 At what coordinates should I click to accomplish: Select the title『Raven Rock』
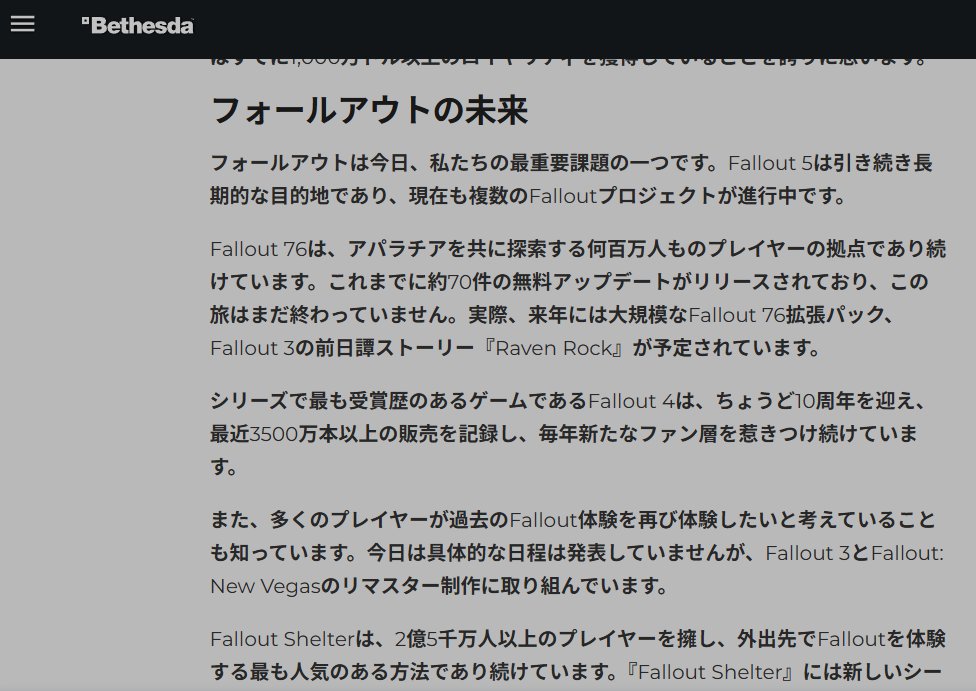555,348
